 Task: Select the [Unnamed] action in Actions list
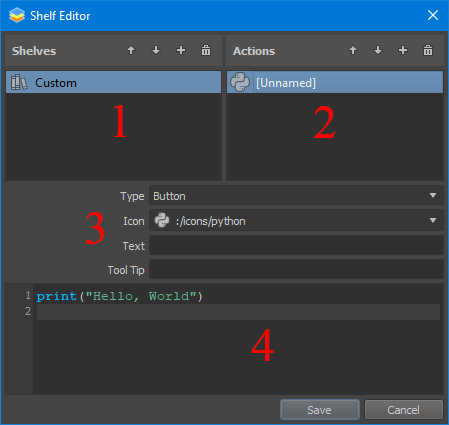pyautogui.click(x=335, y=82)
